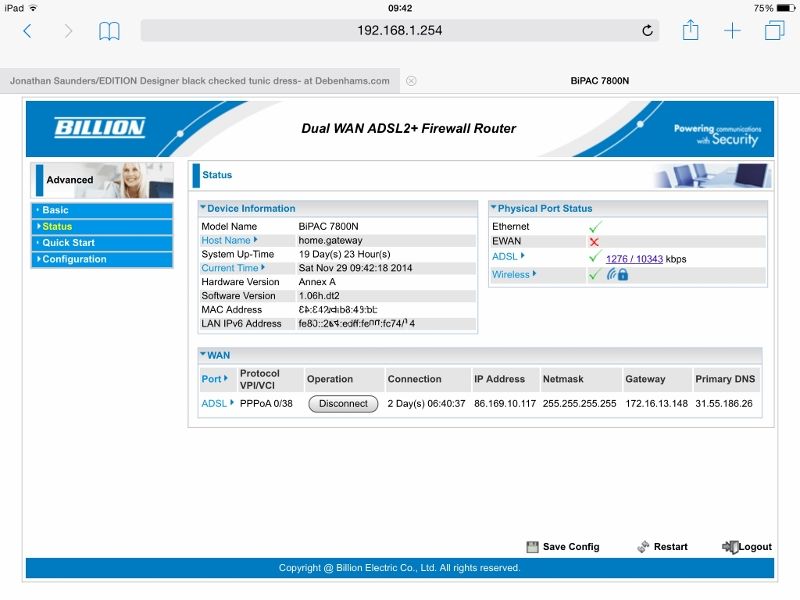Click the Logout door icon
Image resolution: width=800 pixels, height=600 pixels.
tap(730, 547)
